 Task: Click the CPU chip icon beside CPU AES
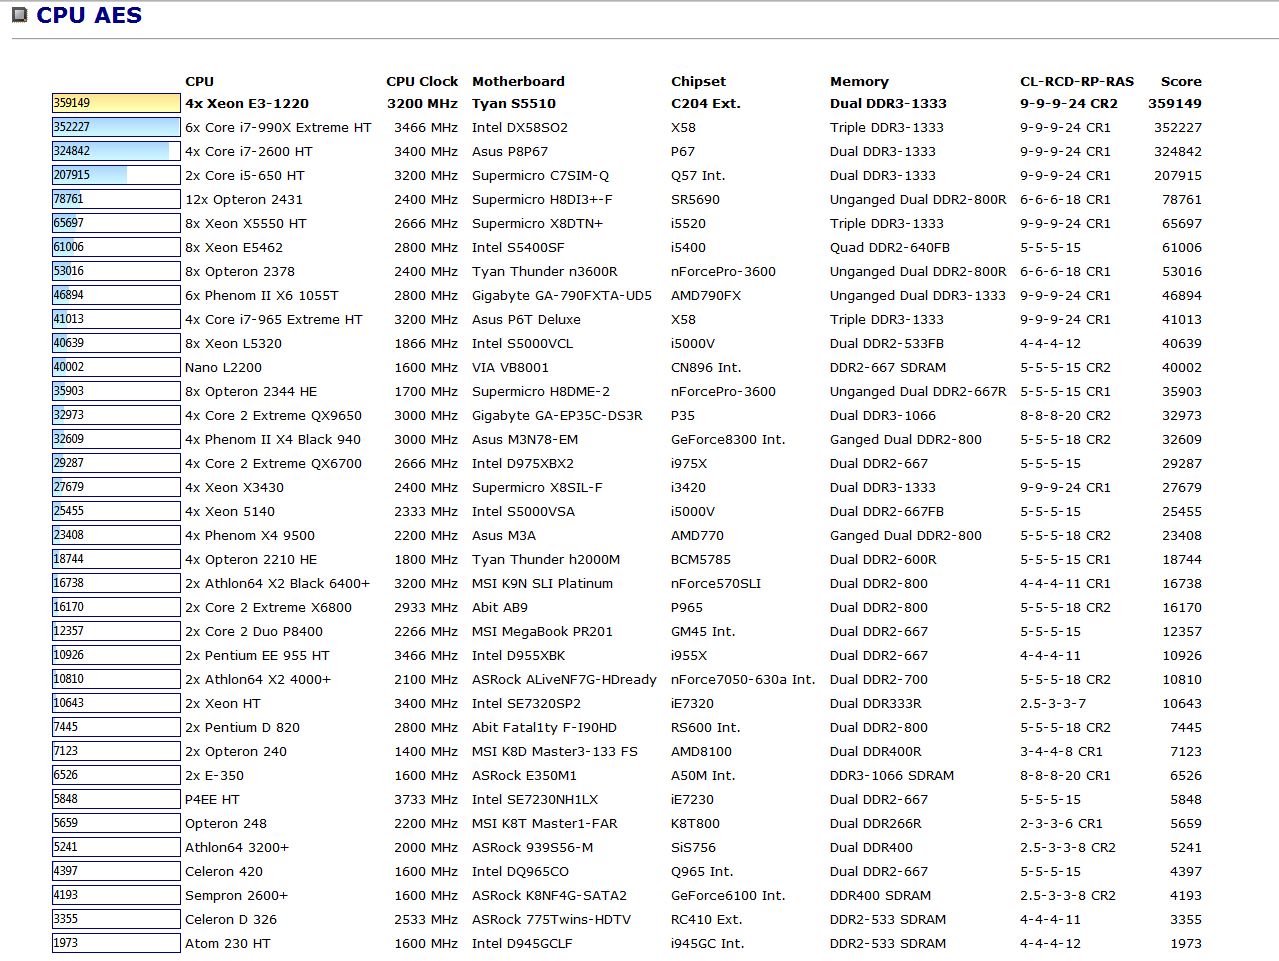click(x=19, y=15)
